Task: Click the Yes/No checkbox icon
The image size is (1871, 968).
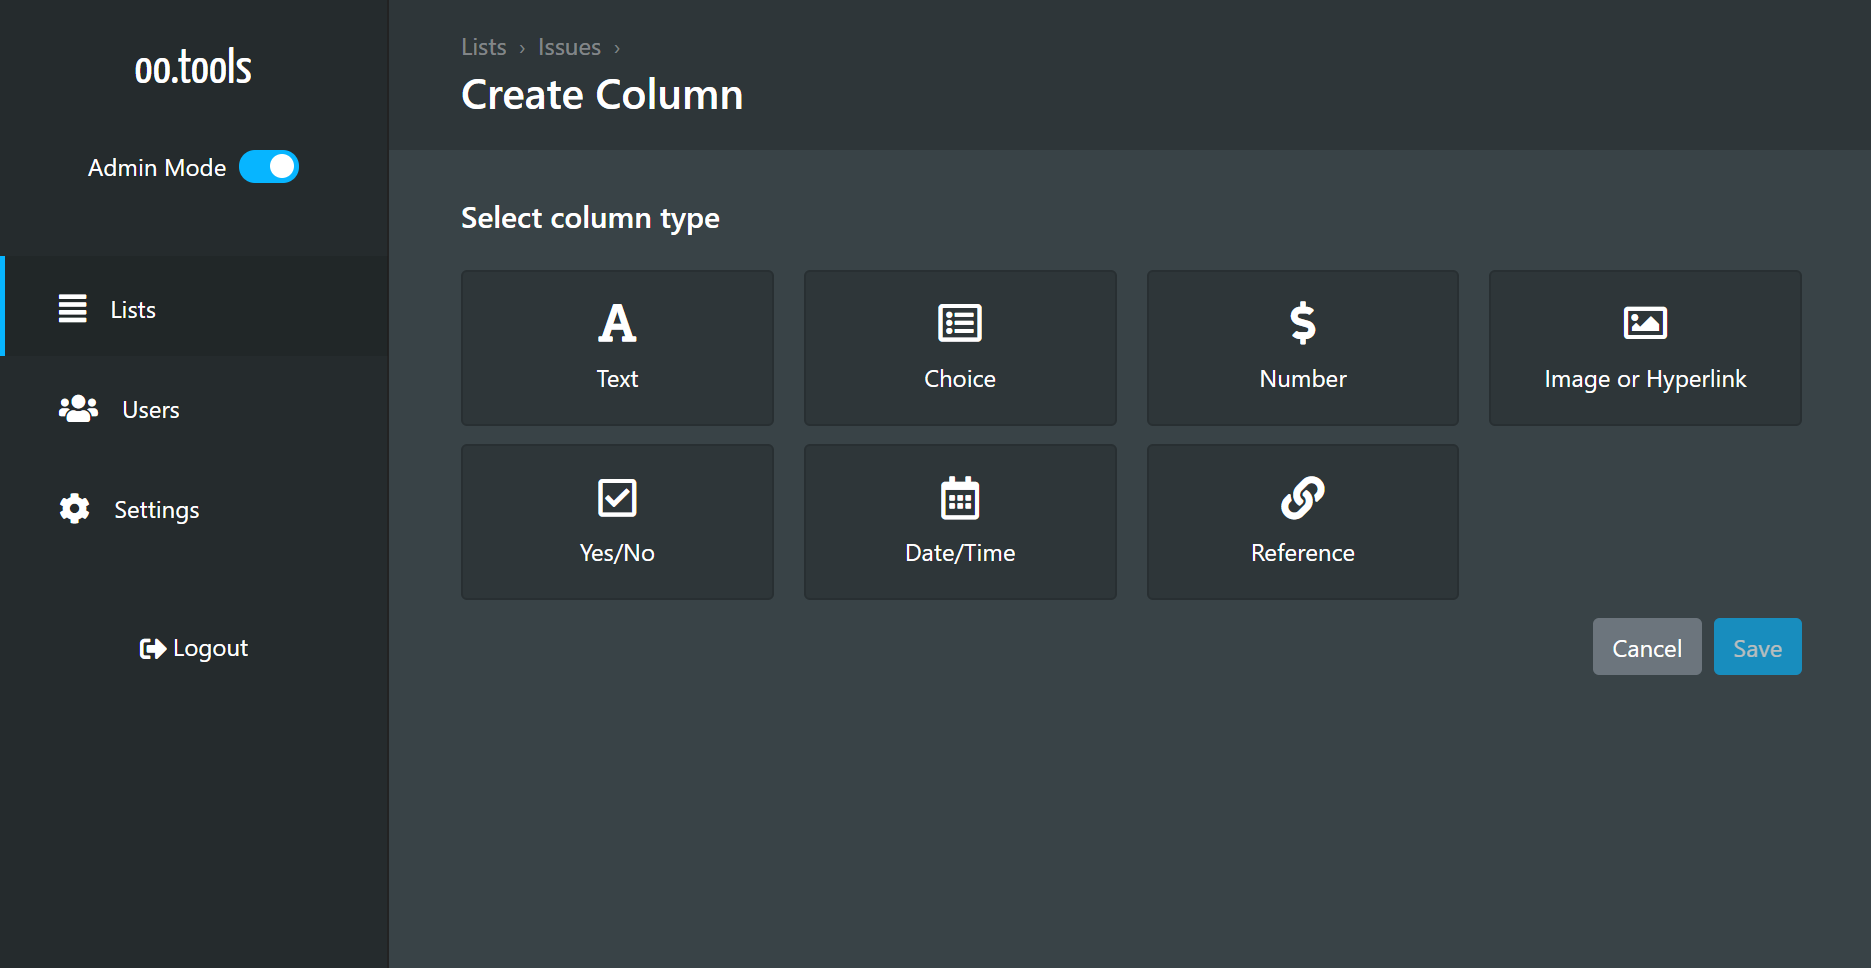Action: tap(617, 497)
